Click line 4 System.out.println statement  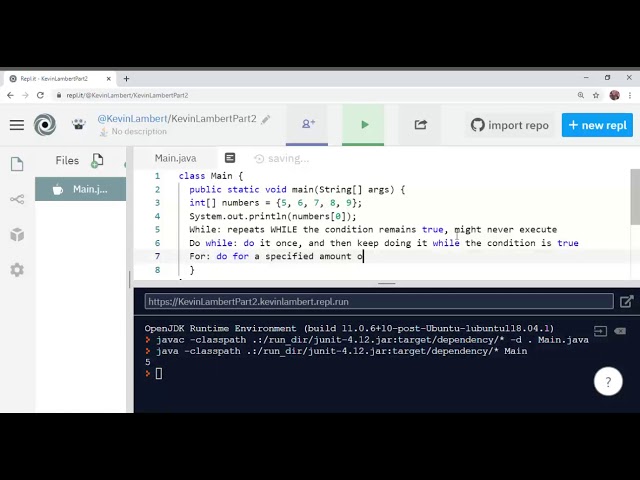(x=273, y=216)
